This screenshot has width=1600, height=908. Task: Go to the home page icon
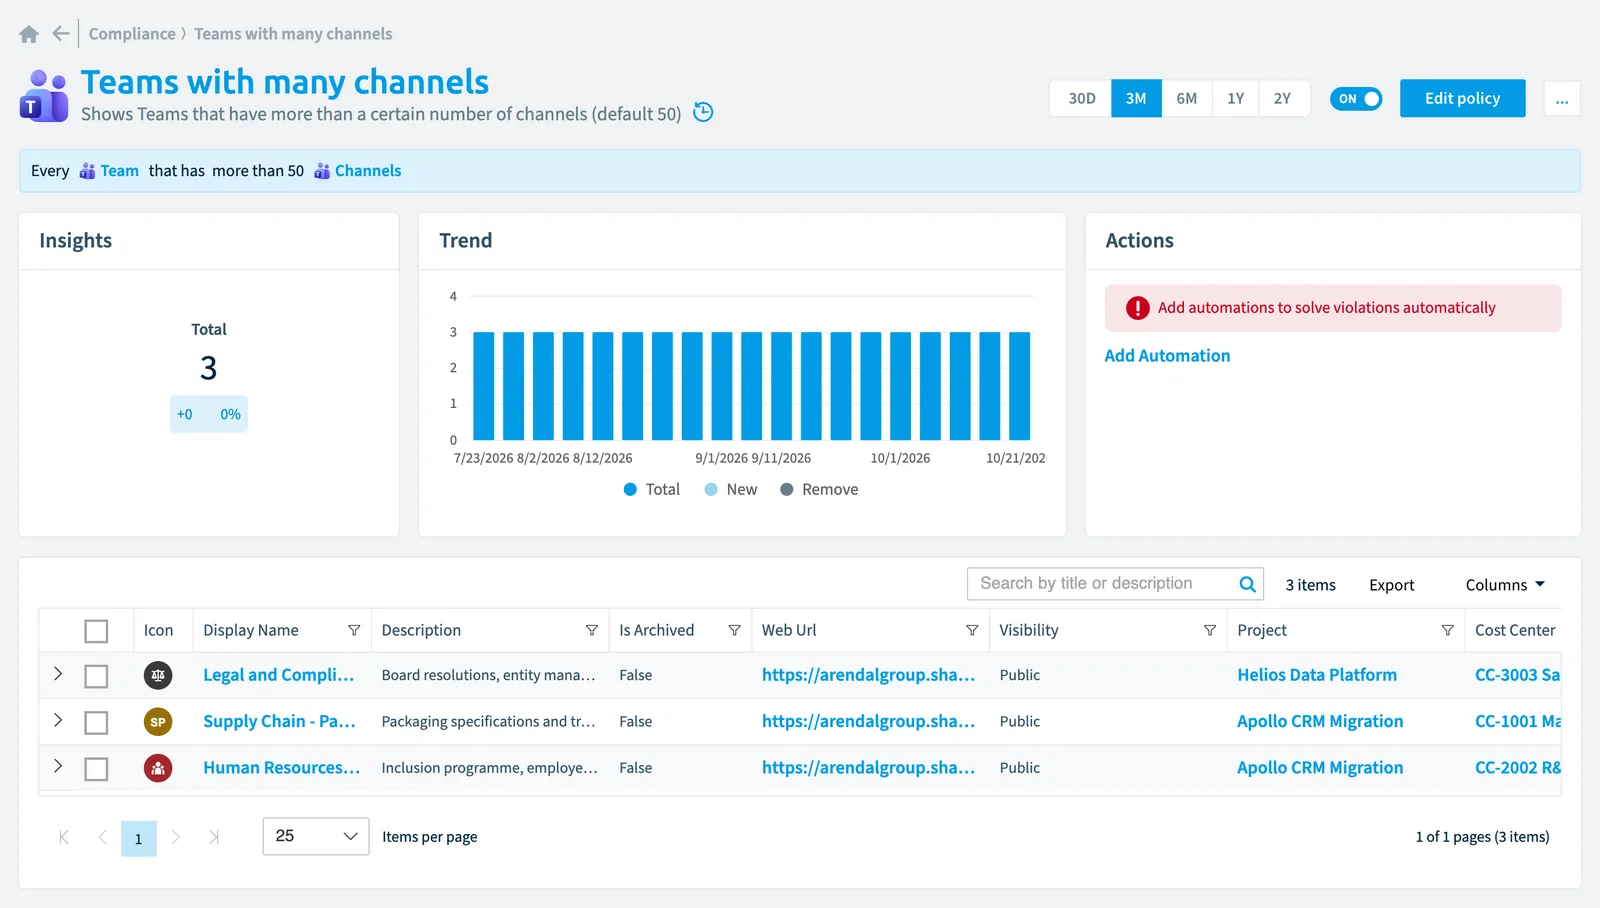pyautogui.click(x=29, y=34)
